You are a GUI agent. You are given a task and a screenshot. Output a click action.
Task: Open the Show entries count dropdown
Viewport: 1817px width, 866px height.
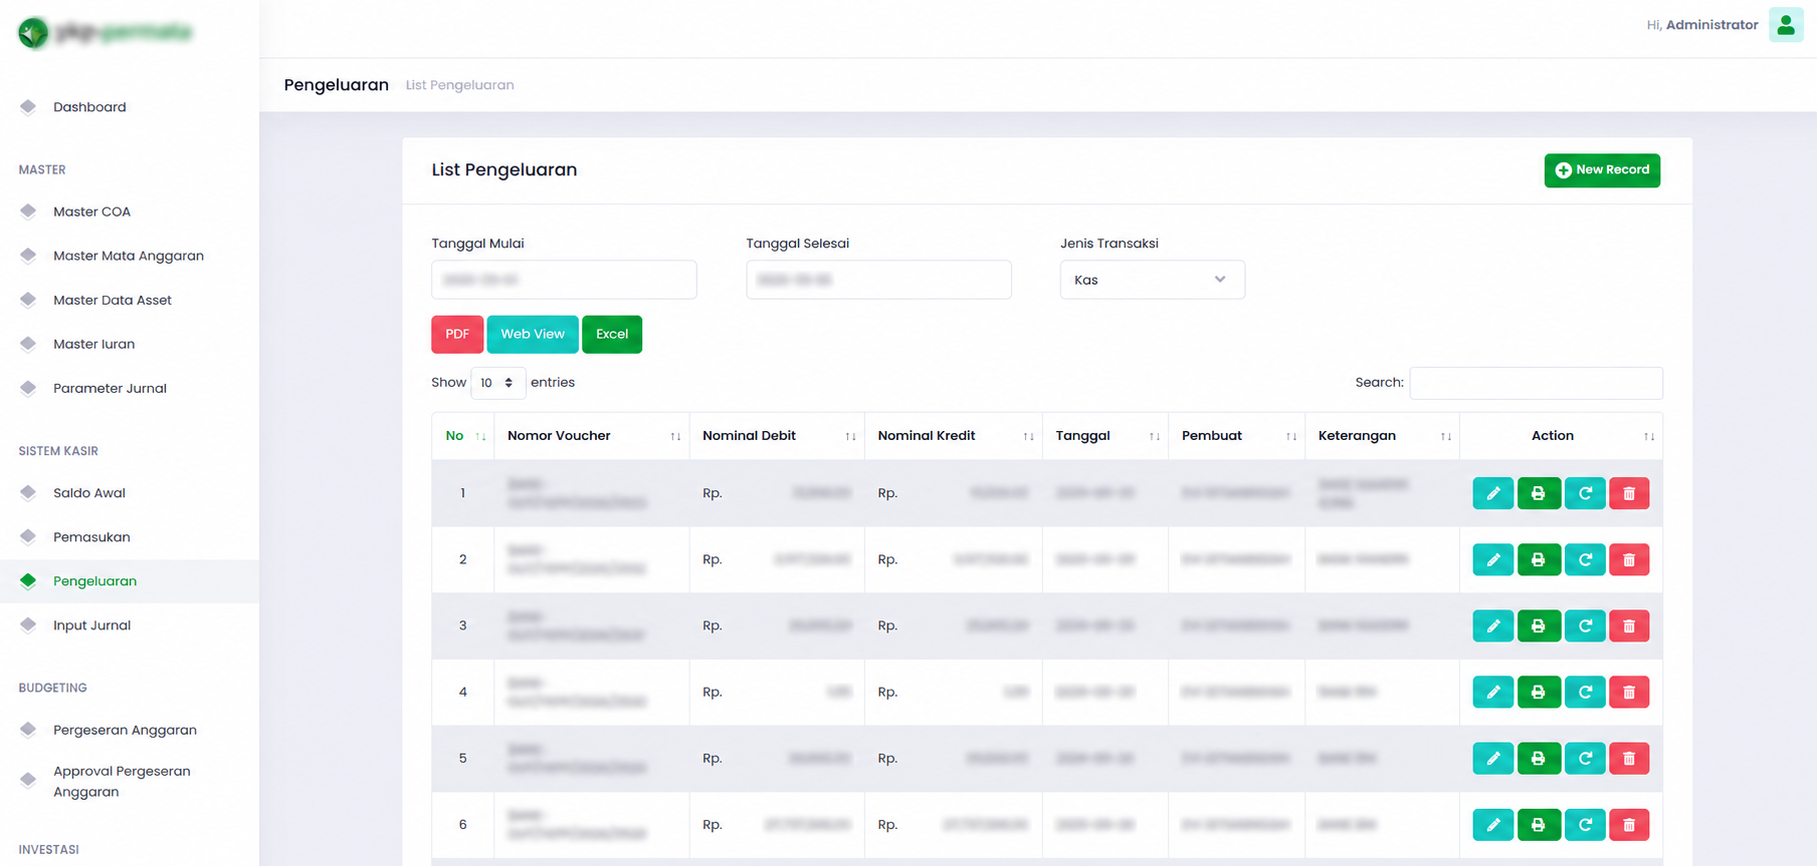498,383
